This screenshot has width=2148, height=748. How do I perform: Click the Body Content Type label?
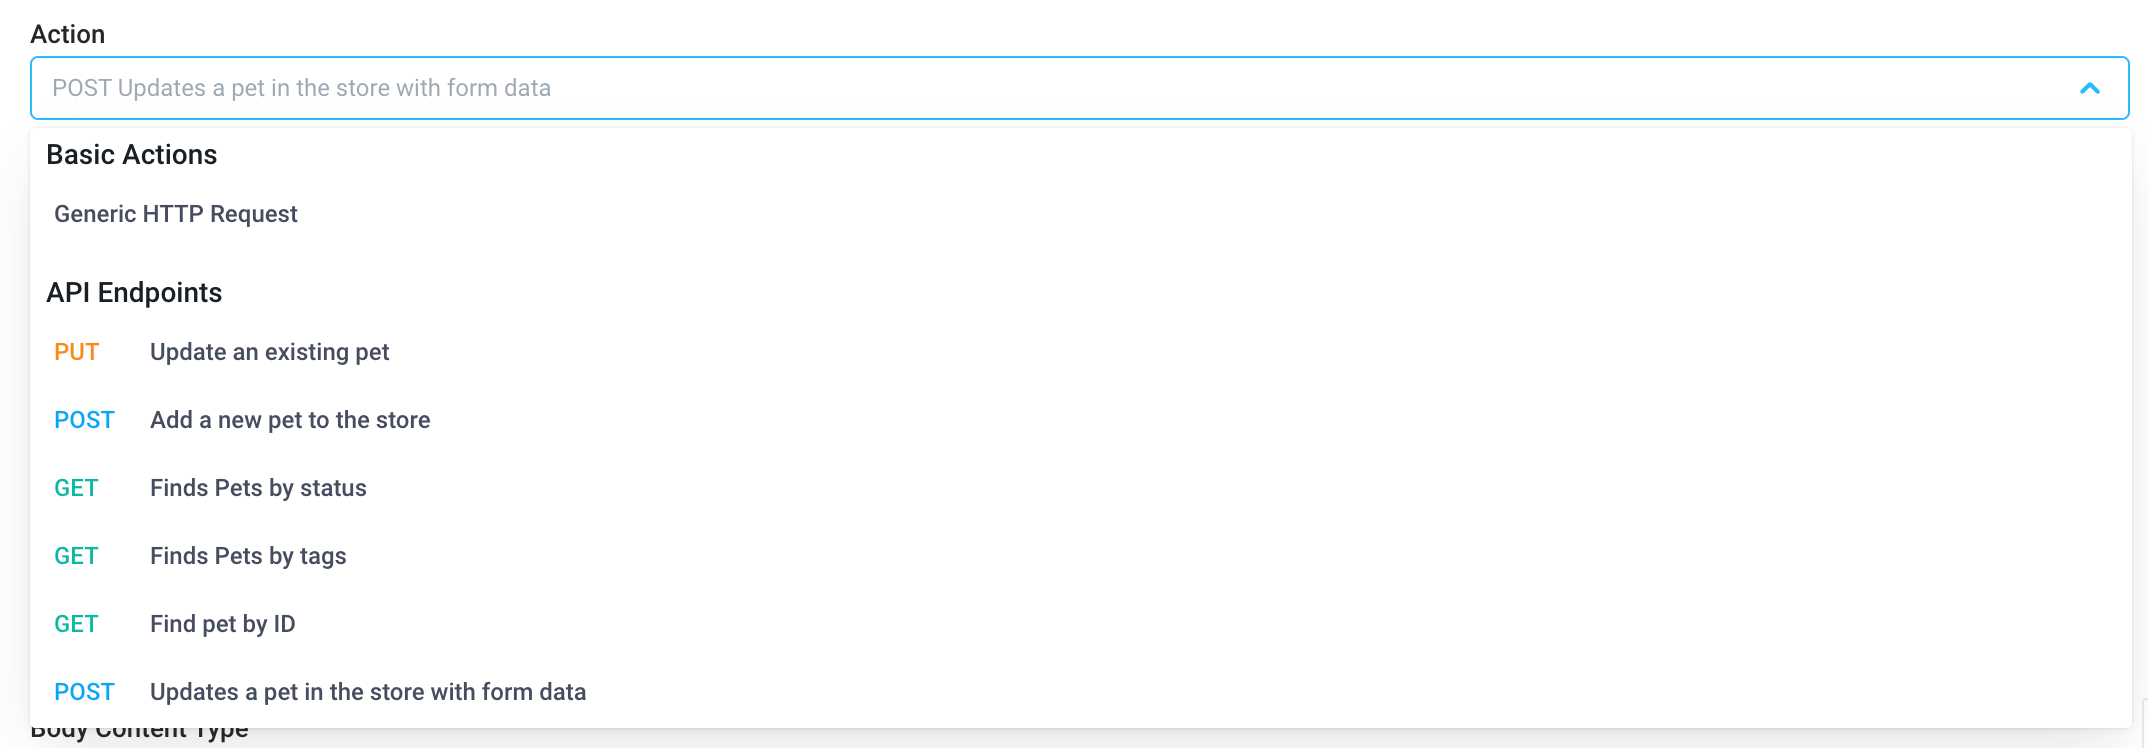pyautogui.click(x=138, y=730)
